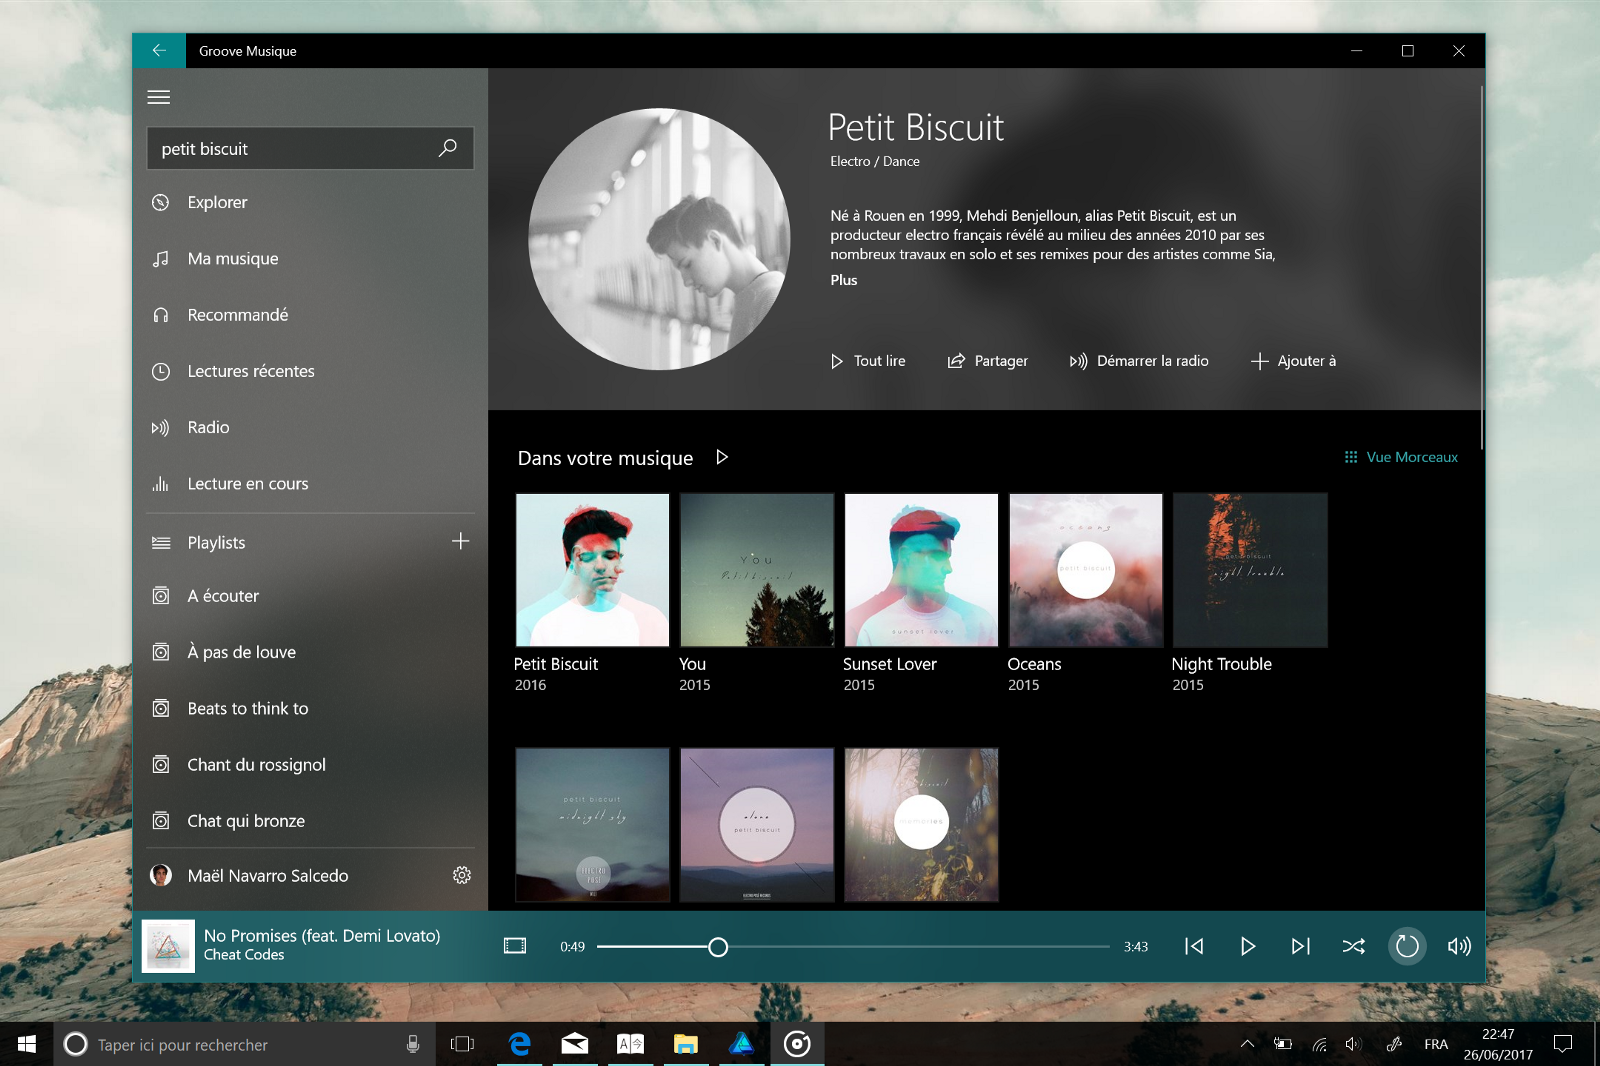Skip to next track
The image size is (1600, 1066).
tap(1300, 946)
